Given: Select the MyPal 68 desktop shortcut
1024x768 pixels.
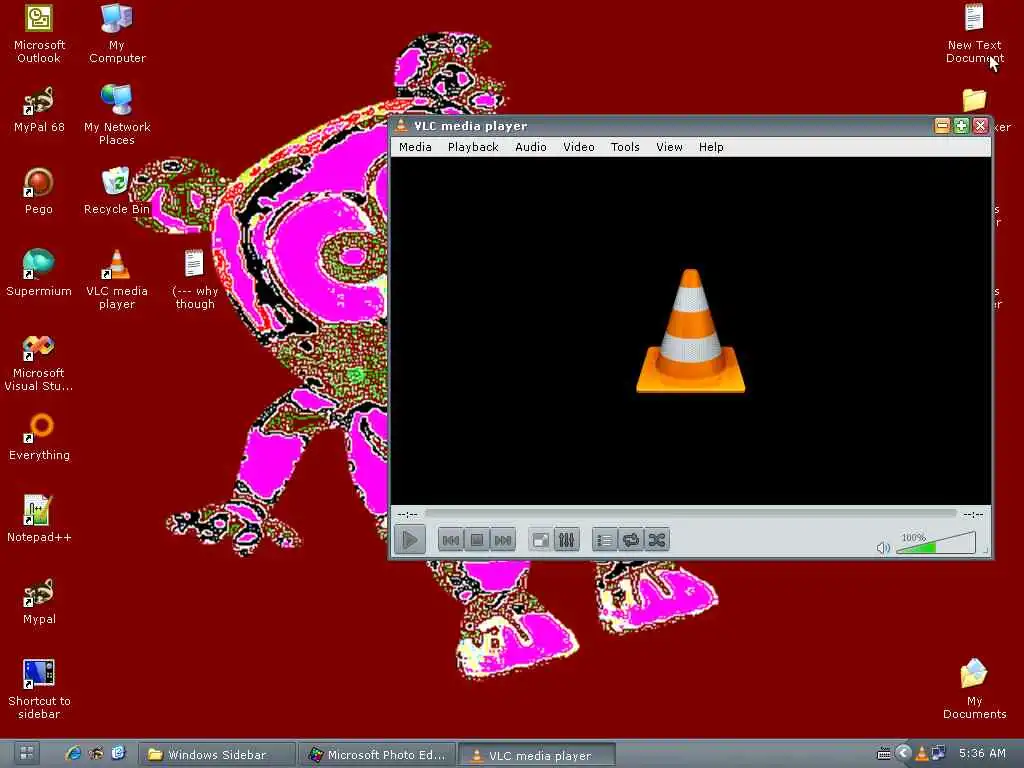Looking at the screenshot, I should 39,109.
